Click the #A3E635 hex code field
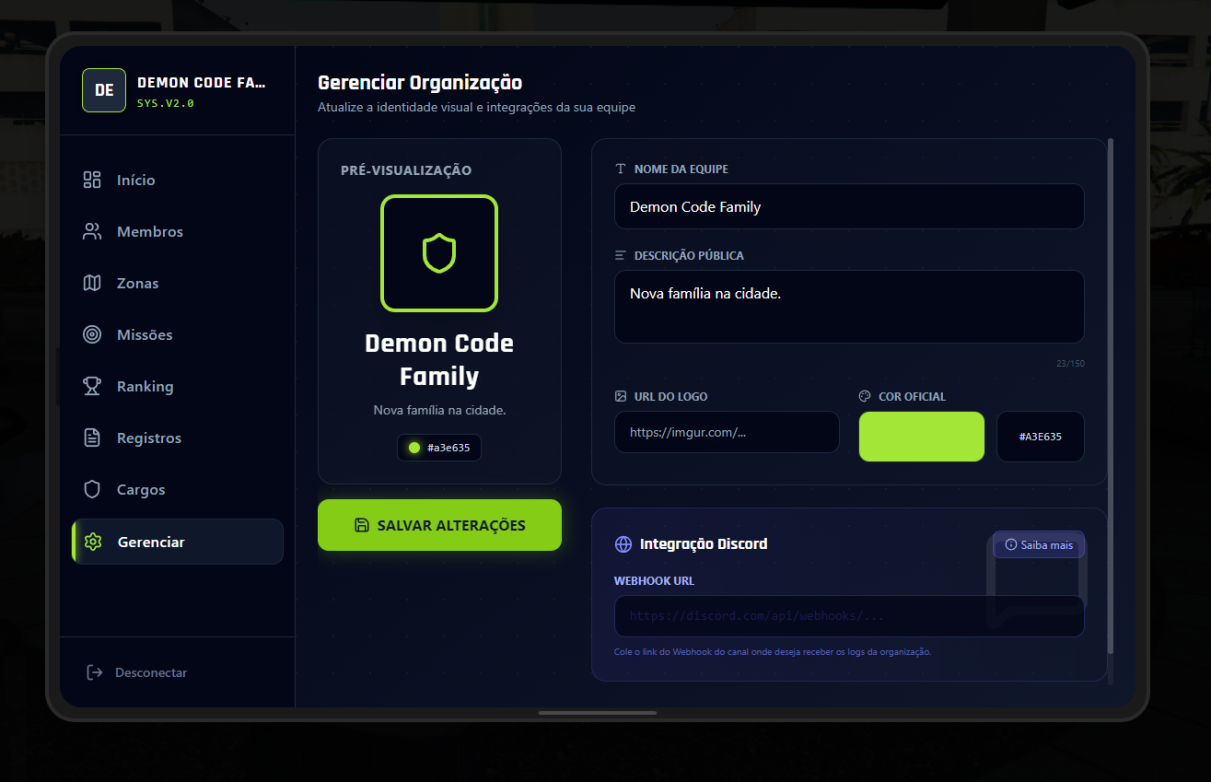Viewport: 1211px width, 782px height. (1041, 437)
